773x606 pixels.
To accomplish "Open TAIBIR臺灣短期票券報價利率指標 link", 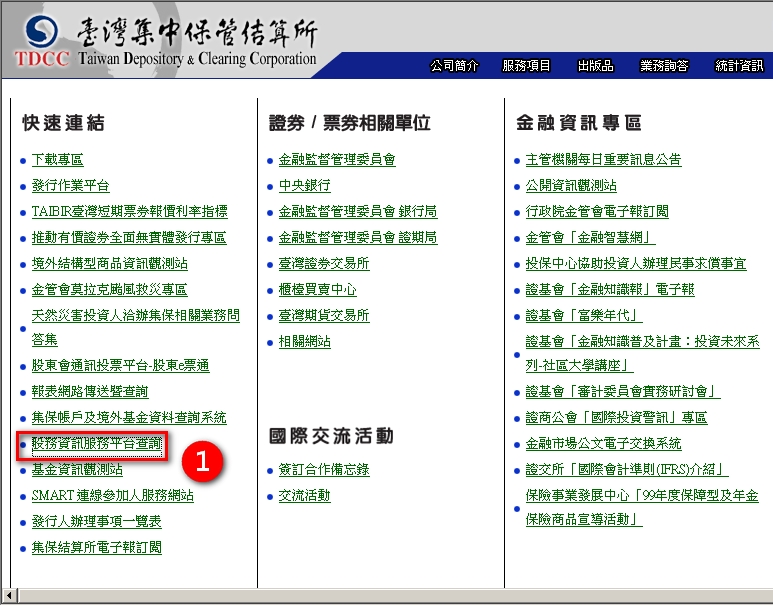I will [130, 212].
